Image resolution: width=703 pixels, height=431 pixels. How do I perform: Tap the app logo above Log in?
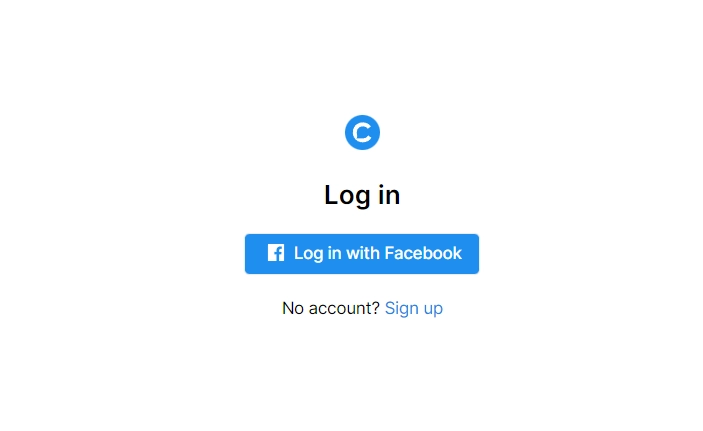[362, 132]
